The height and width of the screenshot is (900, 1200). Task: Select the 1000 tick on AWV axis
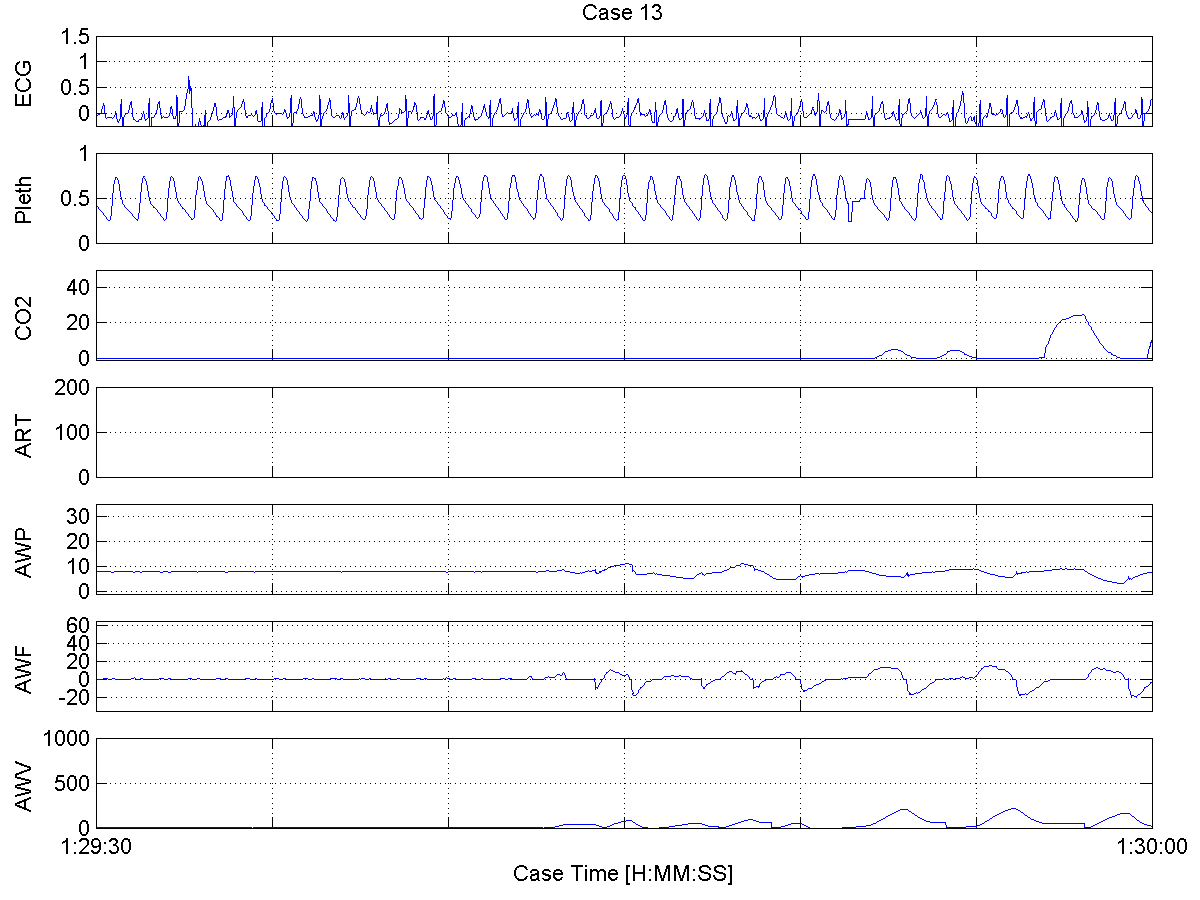point(68,738)
